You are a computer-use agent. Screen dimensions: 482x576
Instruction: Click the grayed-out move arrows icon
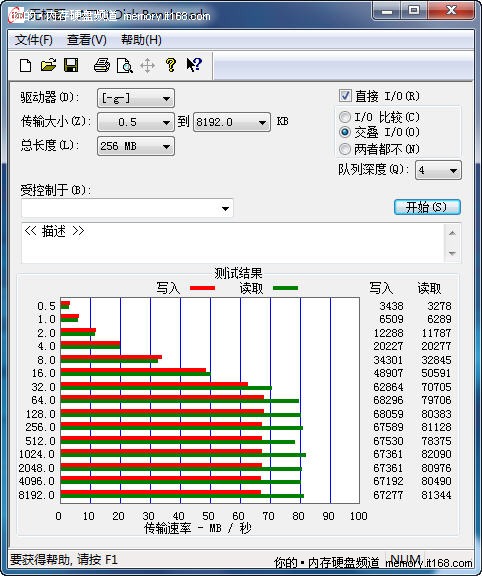[x=147, y=66]
